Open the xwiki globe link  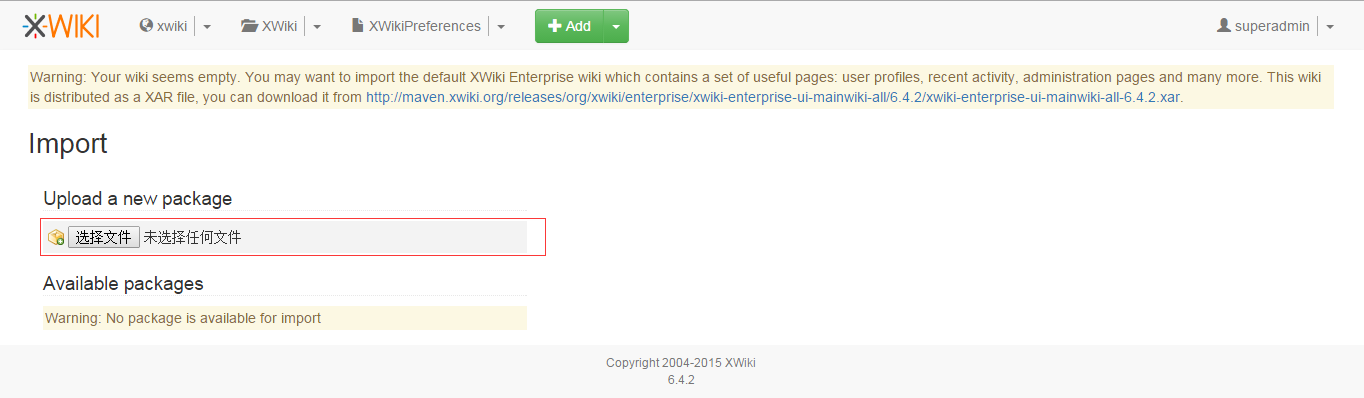point(163,26)
